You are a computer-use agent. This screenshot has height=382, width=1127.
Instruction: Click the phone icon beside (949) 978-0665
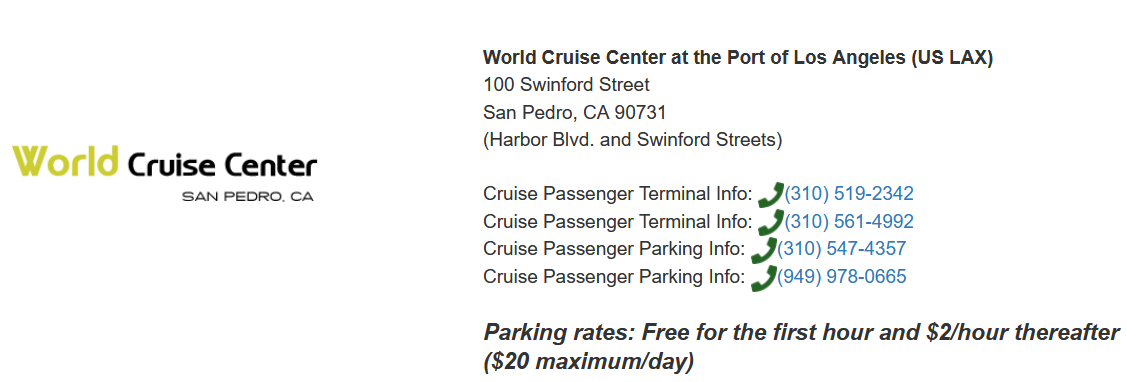tap(763, 278)
